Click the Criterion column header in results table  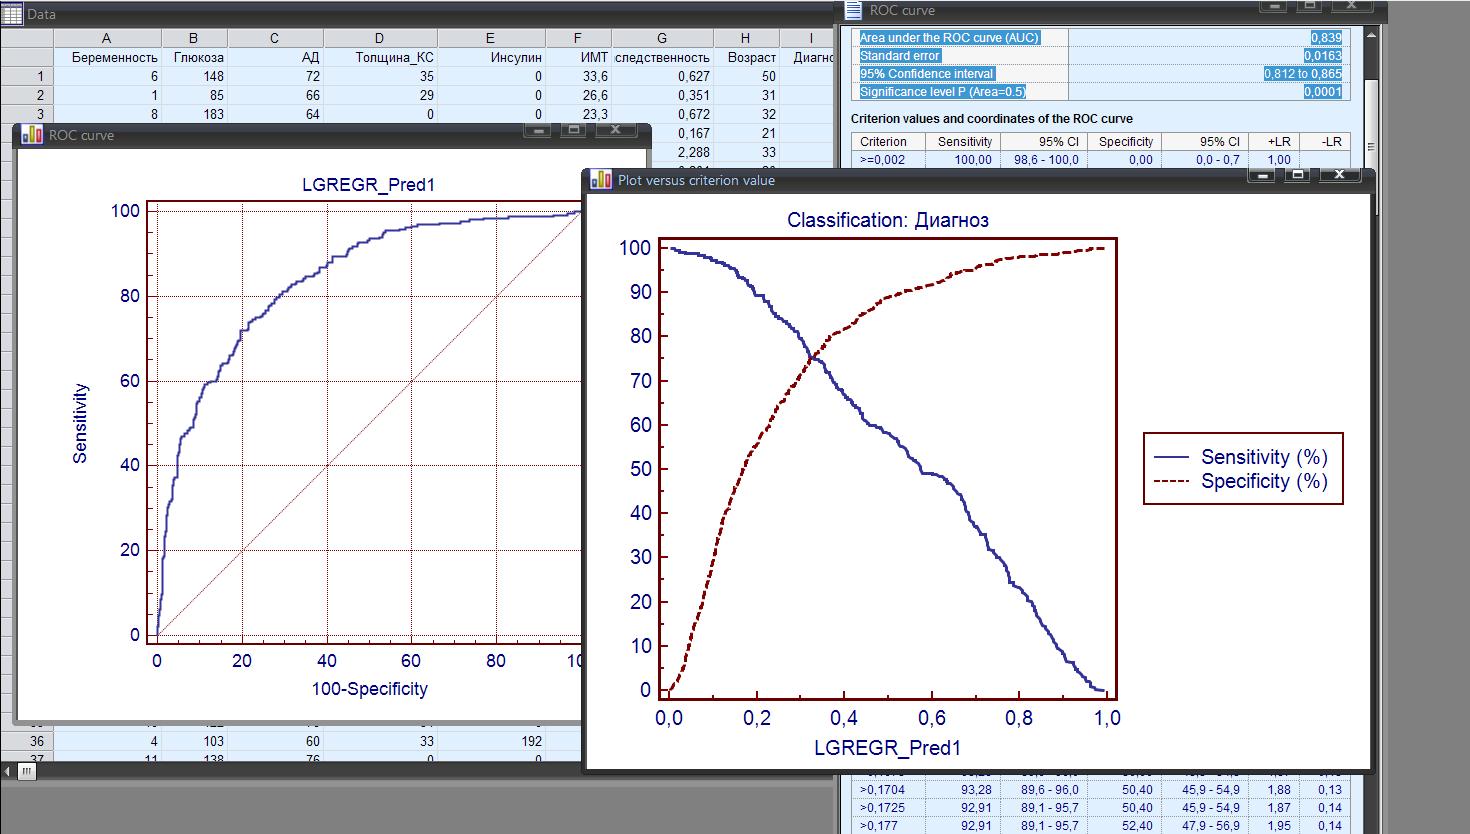click(x=883, y=141)
